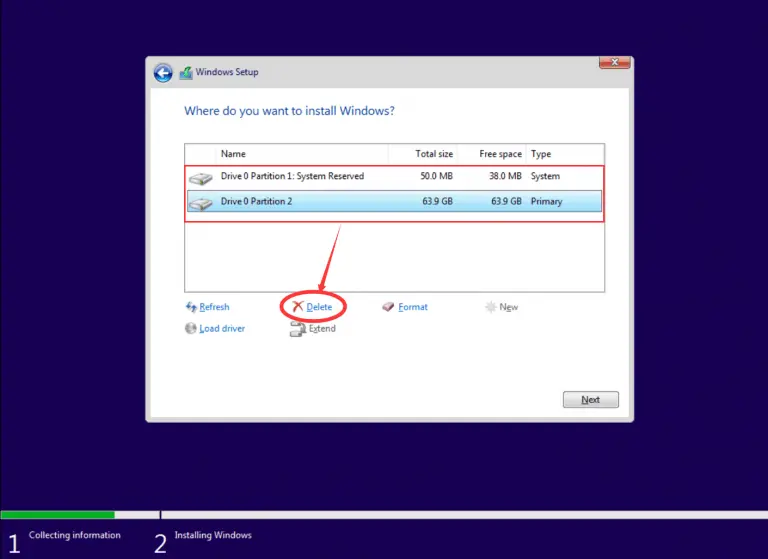Click the Extend partition icon

tap(298, 329)
